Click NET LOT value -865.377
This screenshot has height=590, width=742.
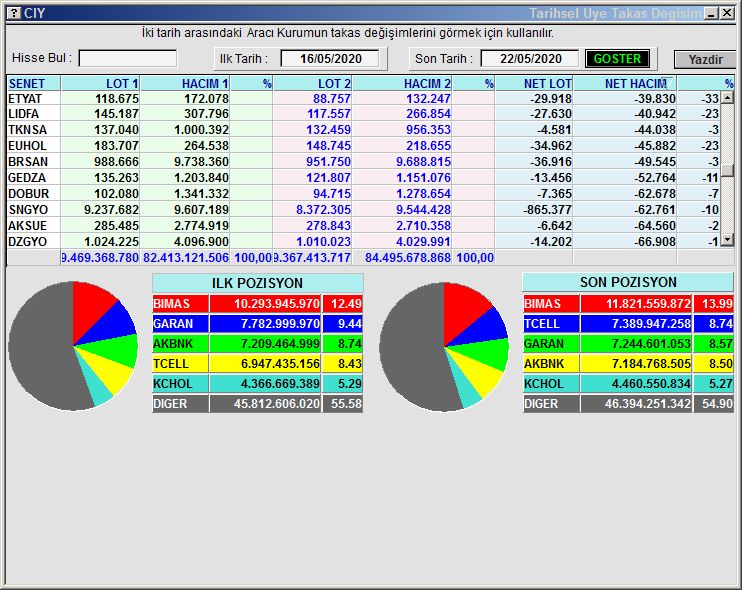coord(548,210)
